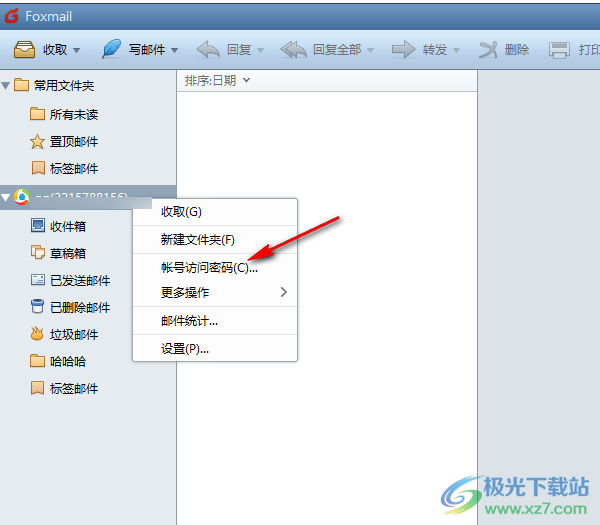Select 垃圾邮件 folder label

[74, 334]
